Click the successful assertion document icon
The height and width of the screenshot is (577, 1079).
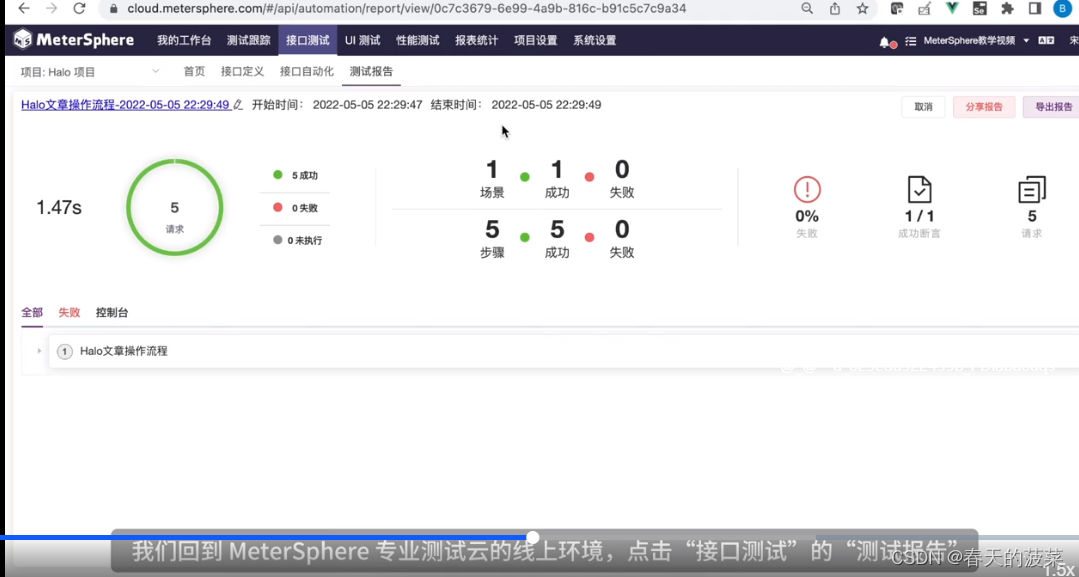[x=919, y=189]
